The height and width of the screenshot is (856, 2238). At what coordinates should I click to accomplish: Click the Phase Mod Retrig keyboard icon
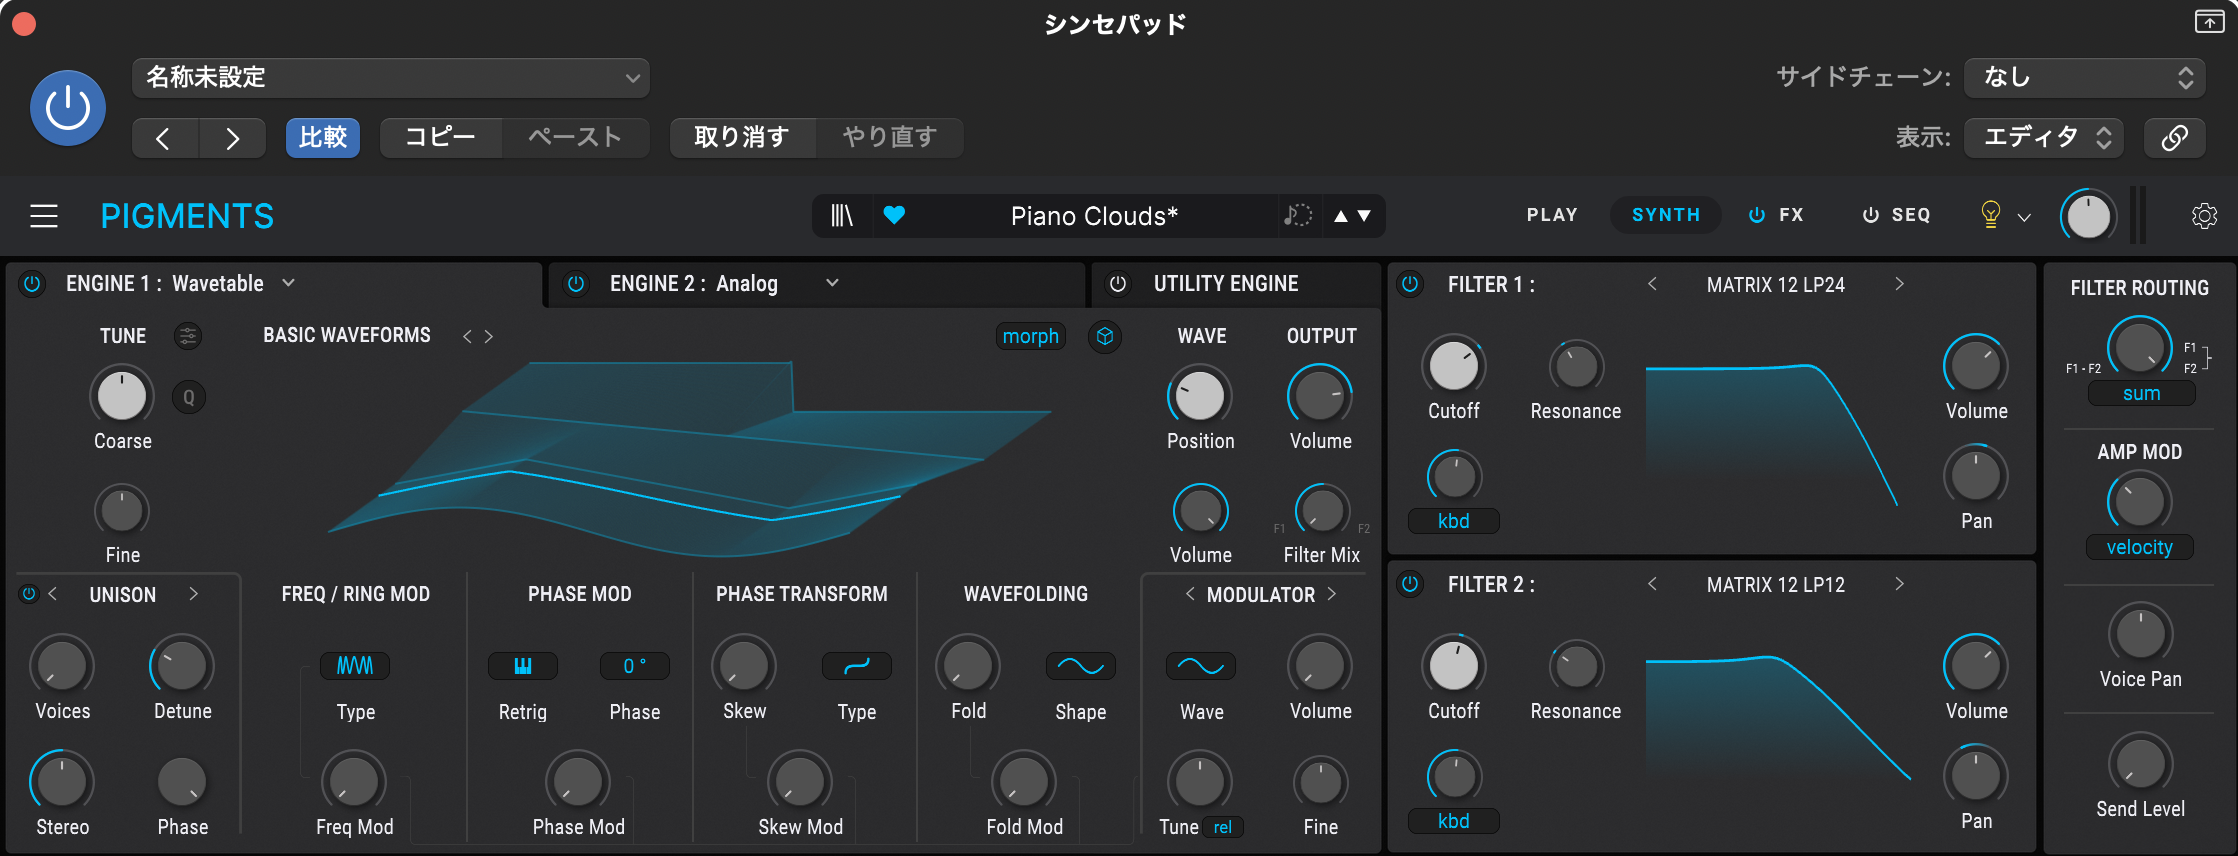[523, 666]
